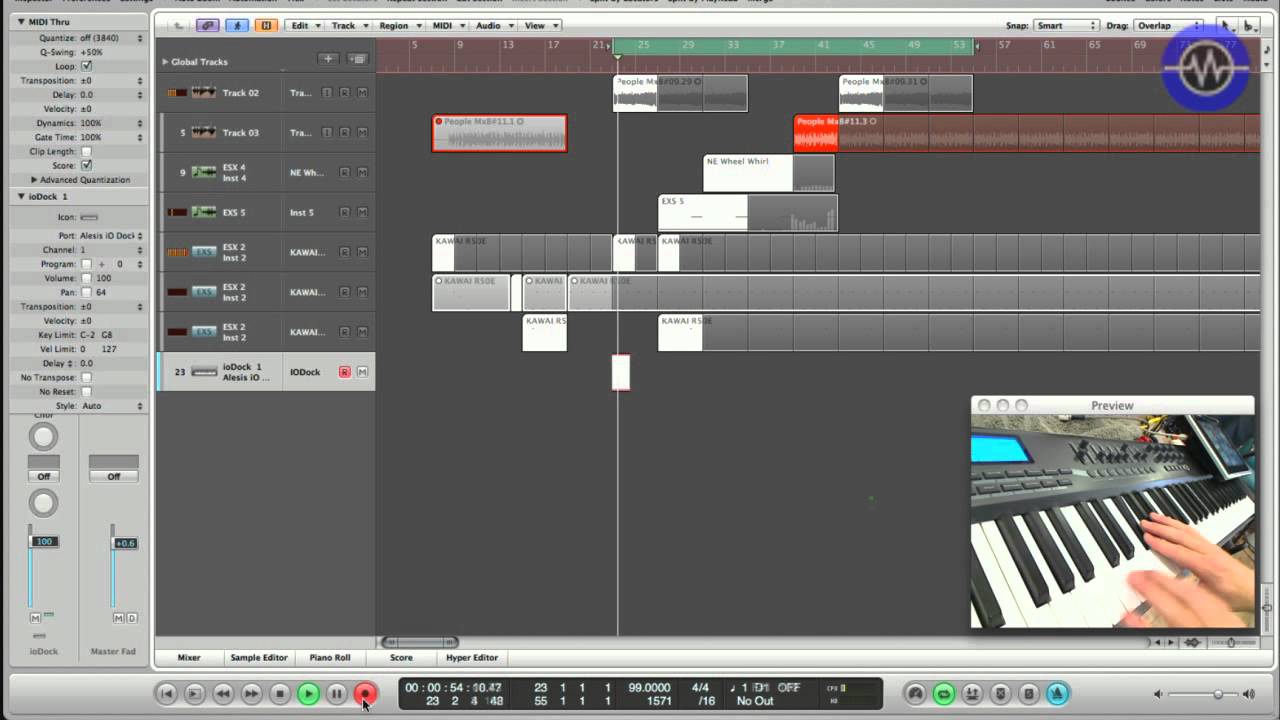Open the Piano Roll tab
Image resolution: width=1280 pixels, height=720 pixels.
(330, 657)
